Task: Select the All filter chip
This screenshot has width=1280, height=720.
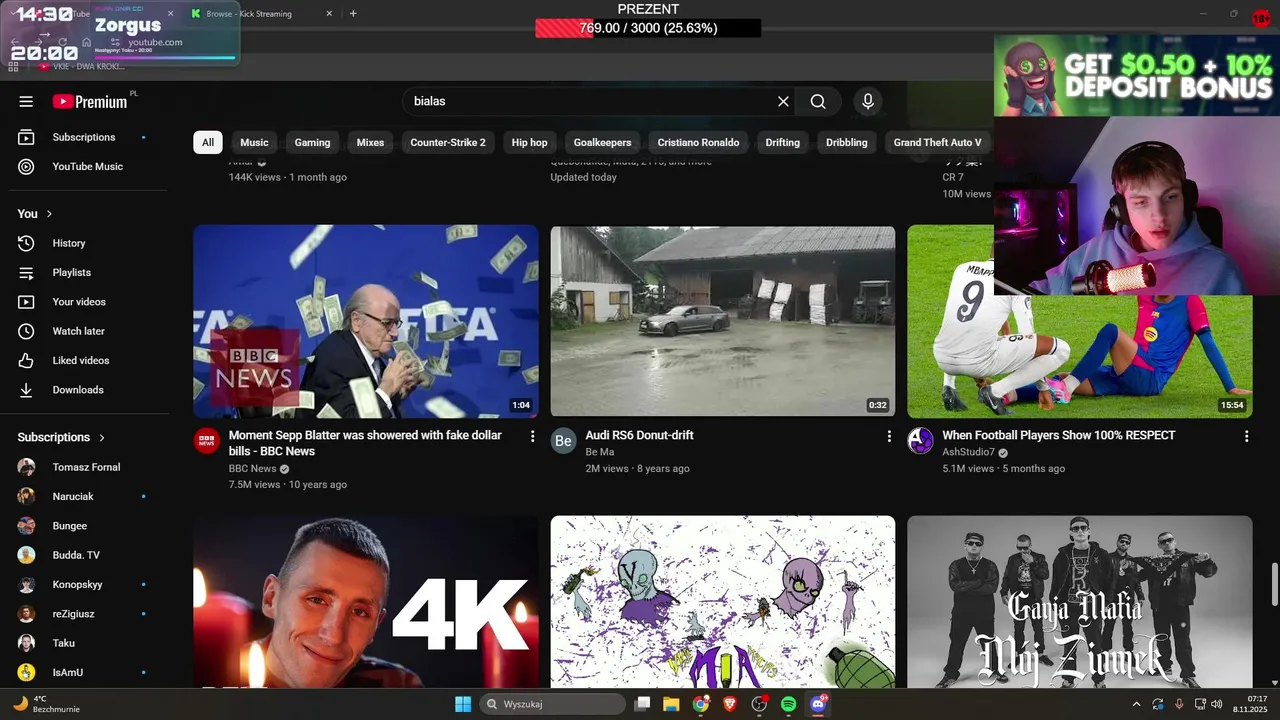Action: pyautogui.click(x=208, y=142)
